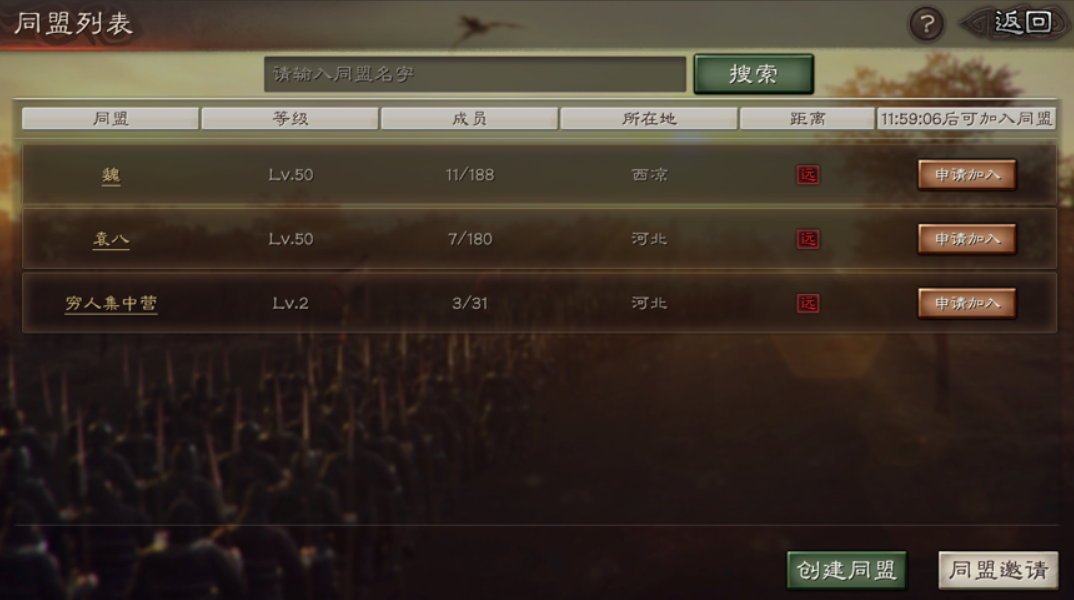
Task: Click the 返回 back arrow button
Action: (x=1016, y=23)
